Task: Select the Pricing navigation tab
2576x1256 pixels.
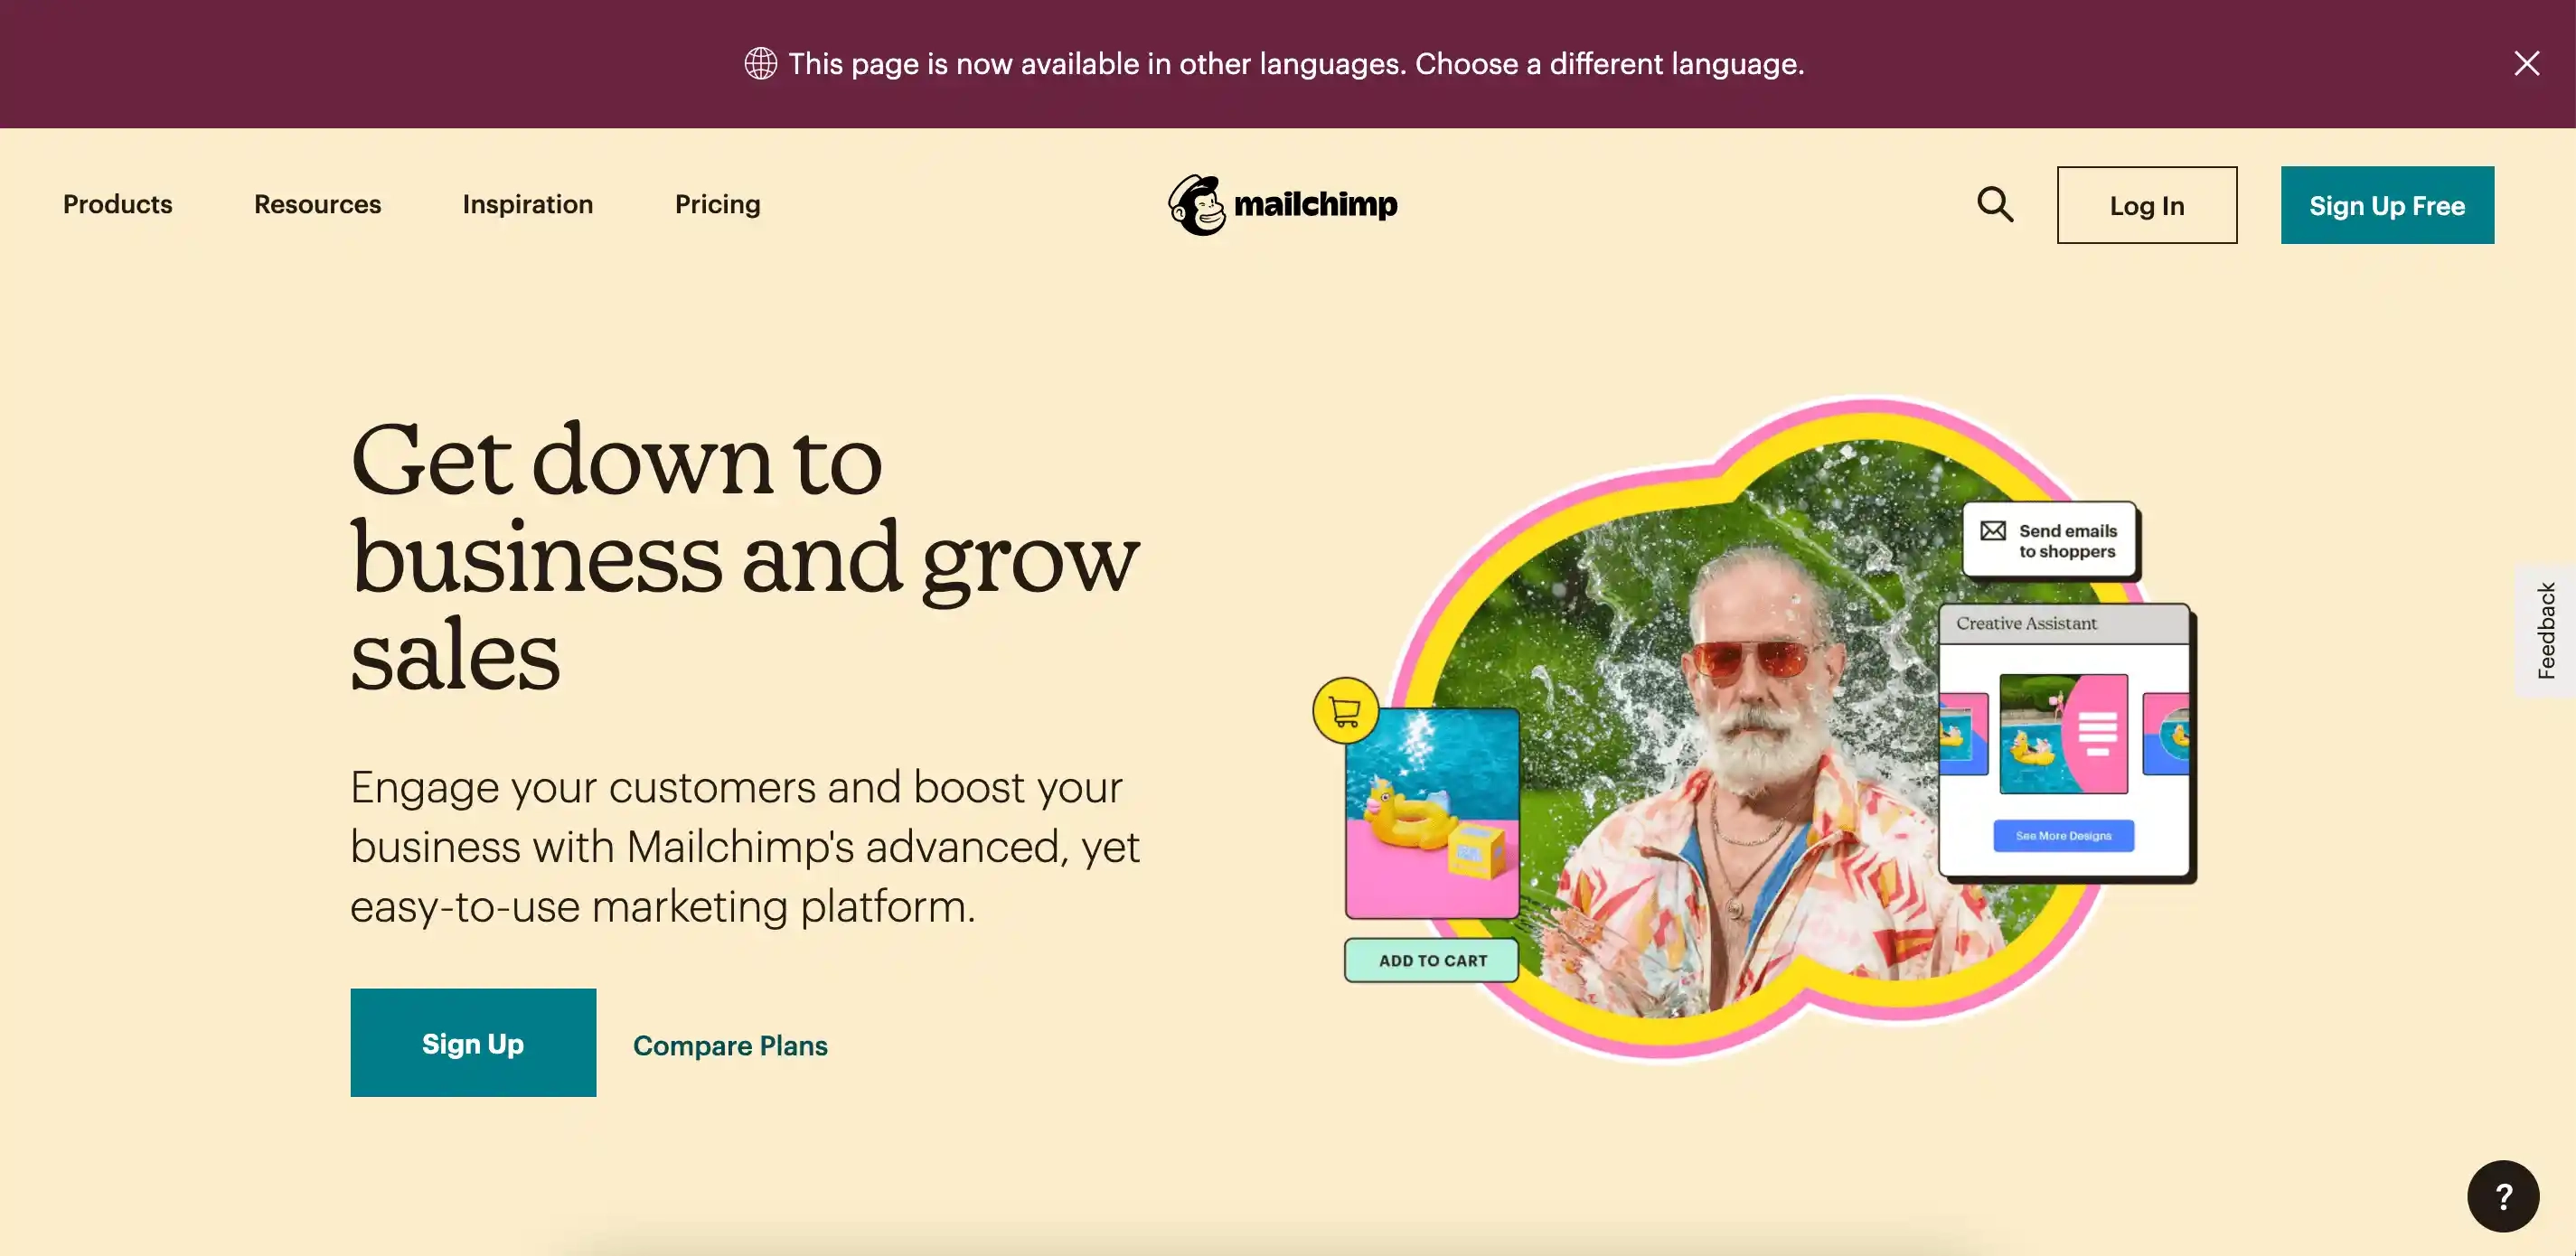Action: (x=718, y=203)
